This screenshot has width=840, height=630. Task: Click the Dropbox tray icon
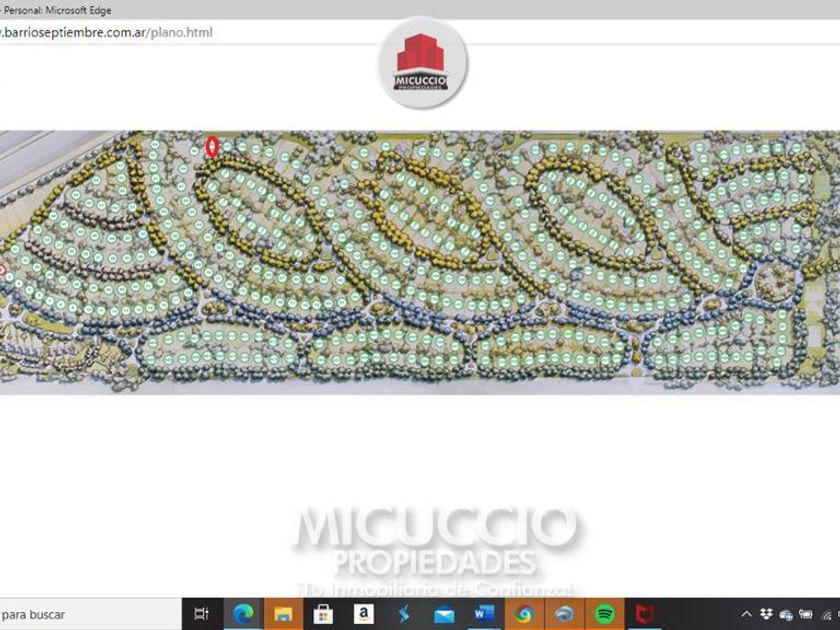766,614
